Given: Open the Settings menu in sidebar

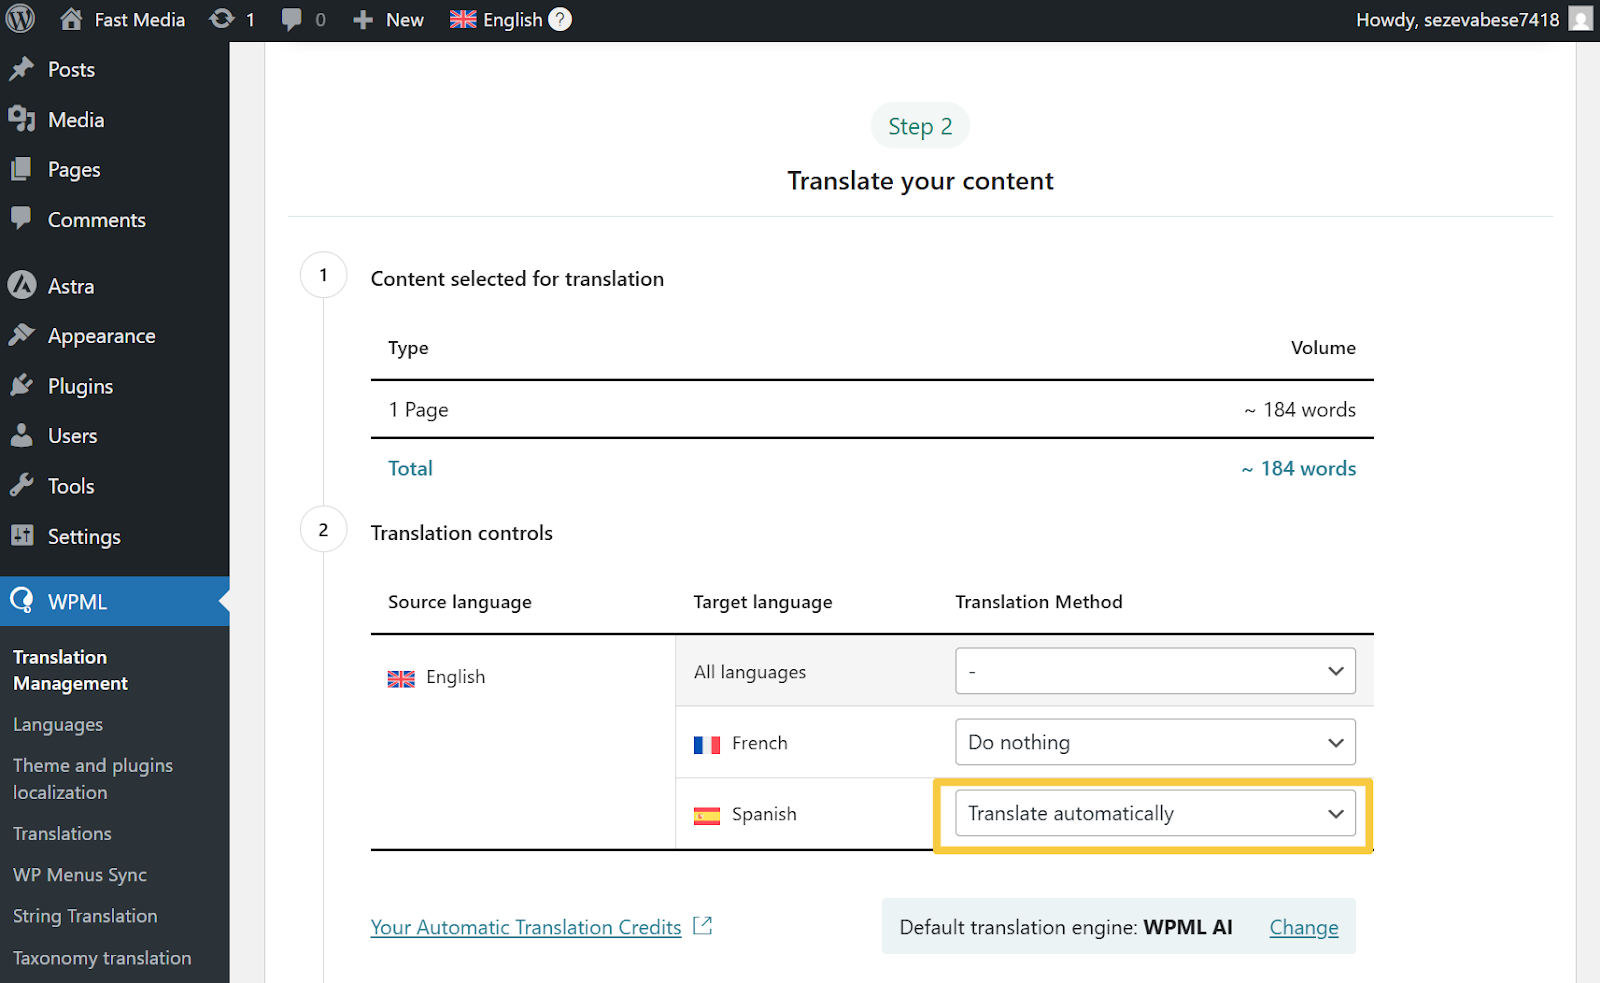Looking at the screenshot, I should tap(84, 537).
